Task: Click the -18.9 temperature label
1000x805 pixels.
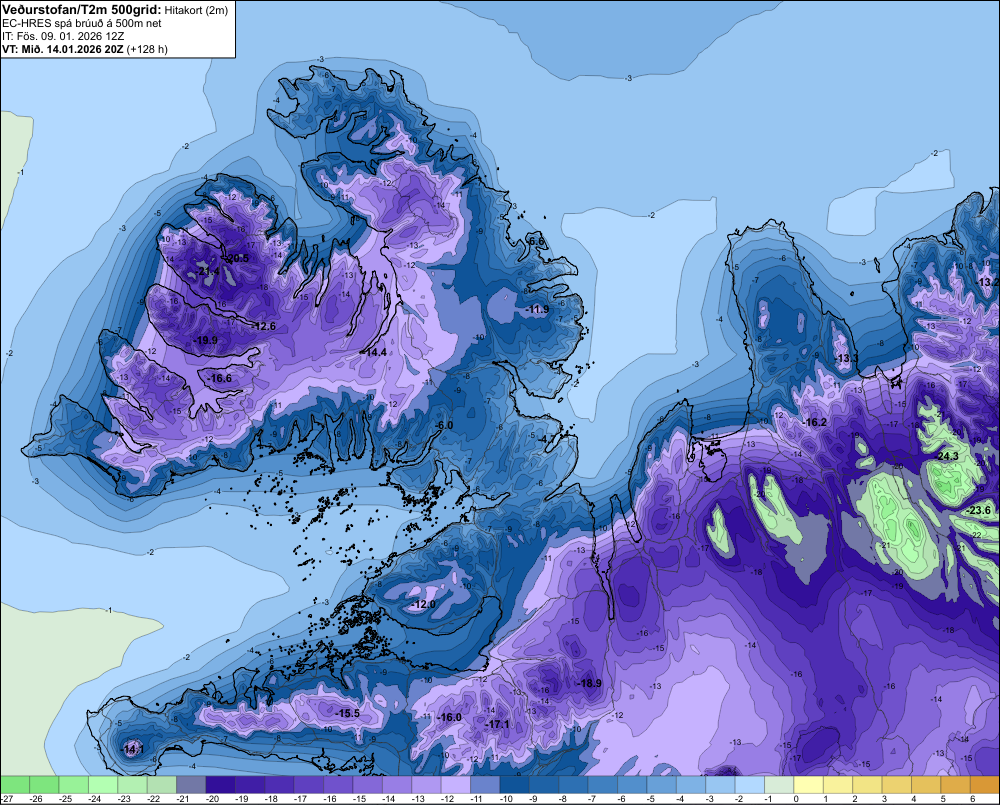Action: point(589,683)
